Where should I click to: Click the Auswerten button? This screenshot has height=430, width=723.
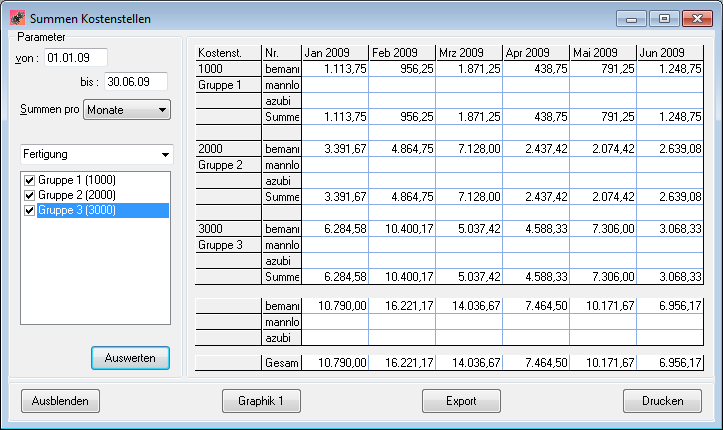[x=130, y=357]
